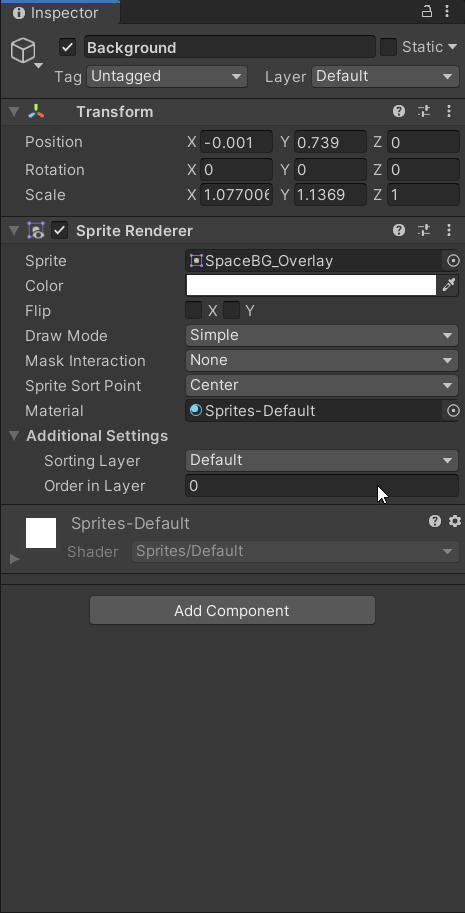Open the Sorting Layer dropdown
Viewport: 465px width, 913px height.
click(x=322, y=461)
